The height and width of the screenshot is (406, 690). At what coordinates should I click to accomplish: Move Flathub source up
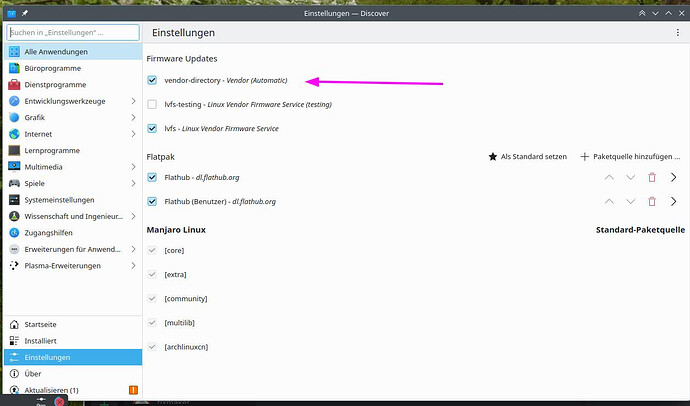pos(609,177)
